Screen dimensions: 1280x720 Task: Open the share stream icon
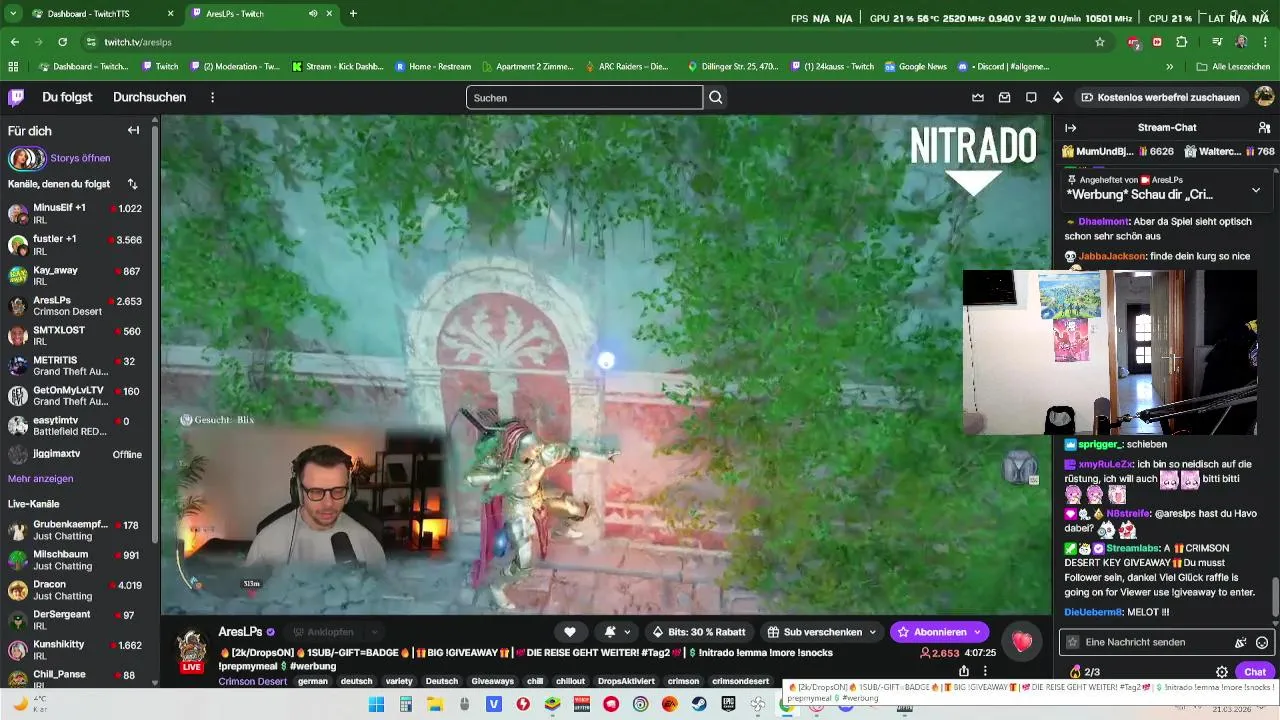[964, 671]
